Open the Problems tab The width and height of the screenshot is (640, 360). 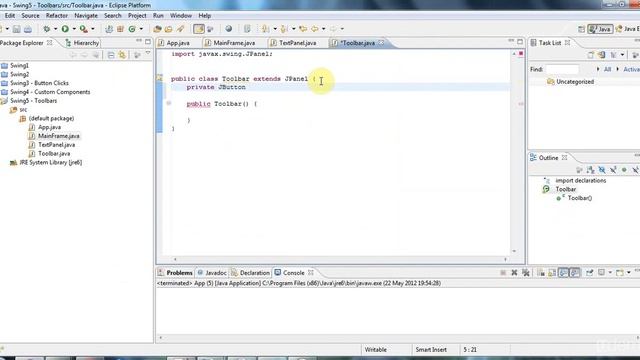(x=179, y=273)
